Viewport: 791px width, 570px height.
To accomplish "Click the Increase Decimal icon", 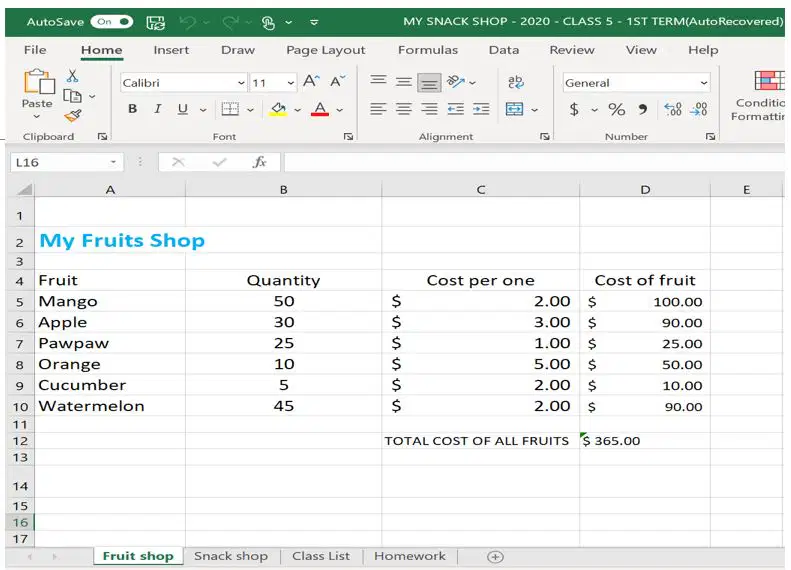I will point(673,109).
